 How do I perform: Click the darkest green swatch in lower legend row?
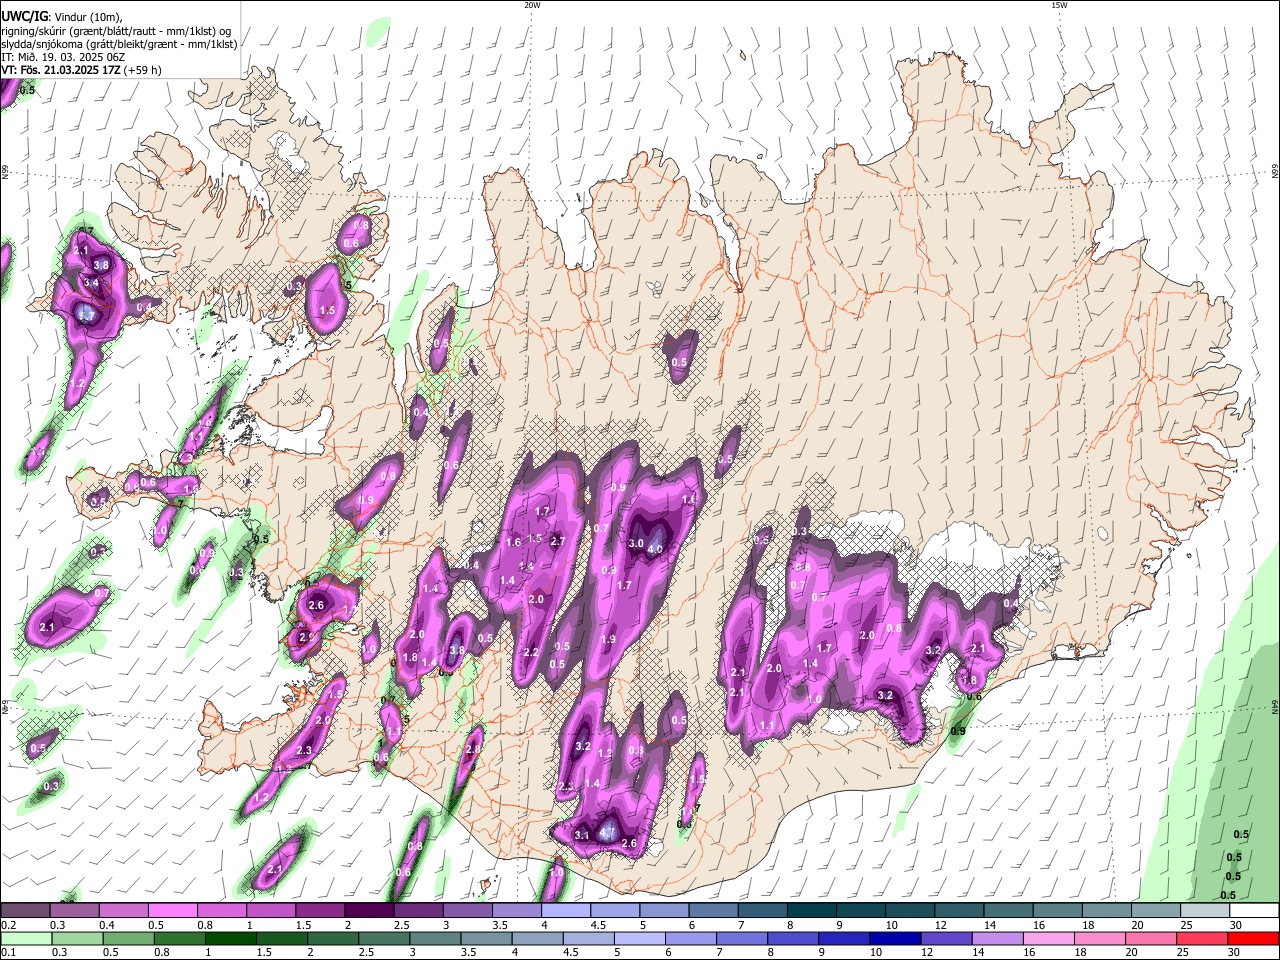coord(229,938)
